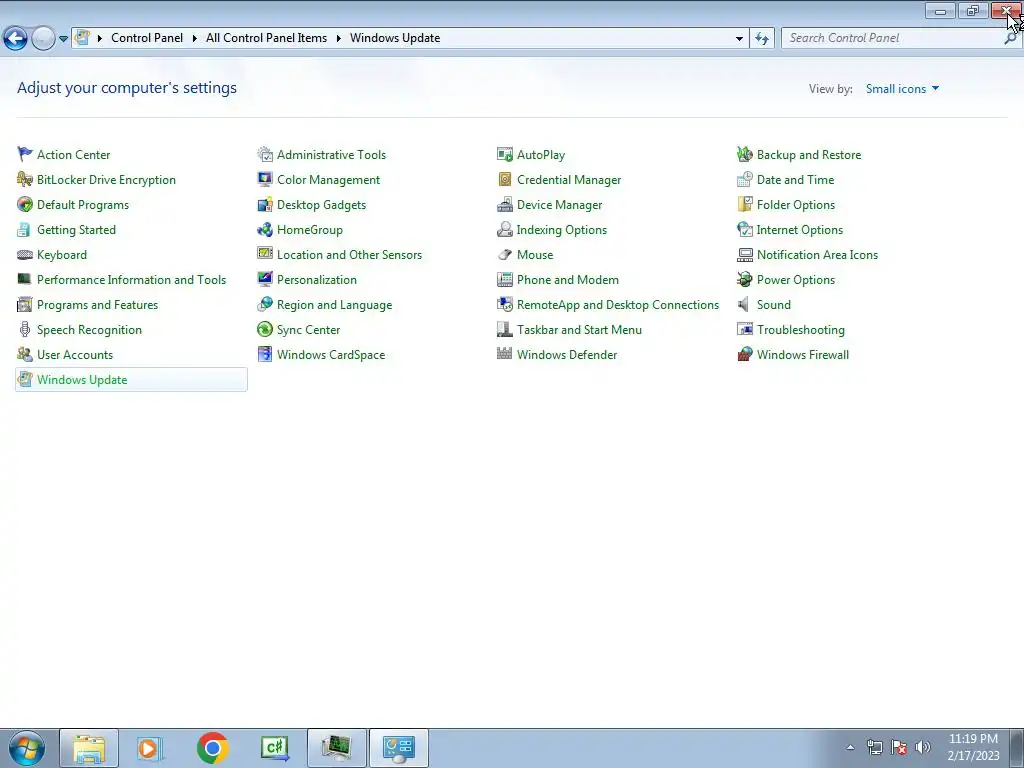Open Location and Other Sensors
Image resolution: width=1024 pixels, height=768 pixels.
(349, 255)
